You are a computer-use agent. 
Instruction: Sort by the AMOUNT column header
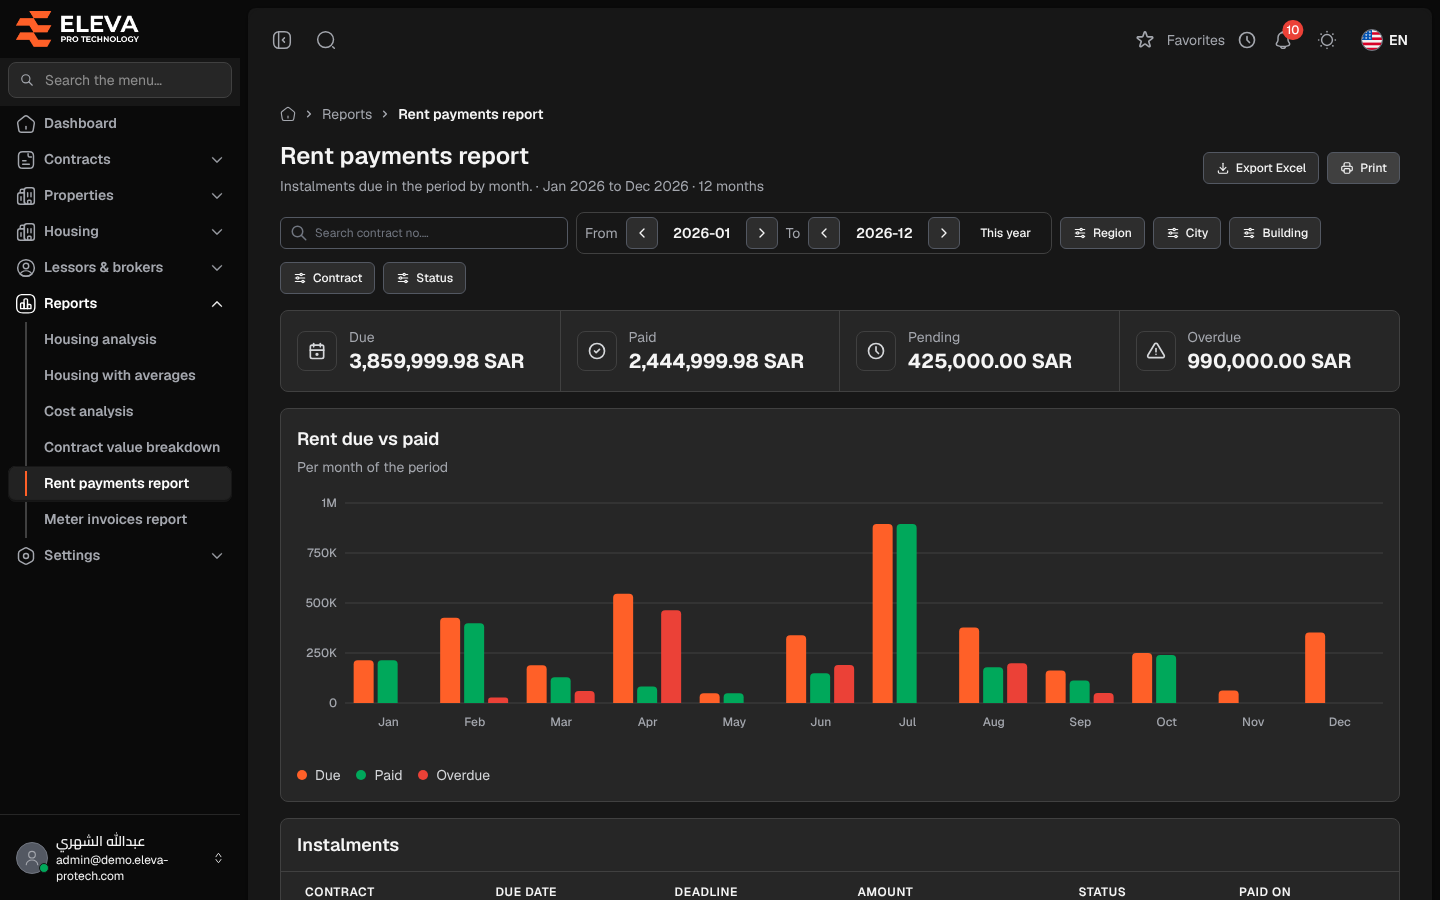tap(885, 891)
